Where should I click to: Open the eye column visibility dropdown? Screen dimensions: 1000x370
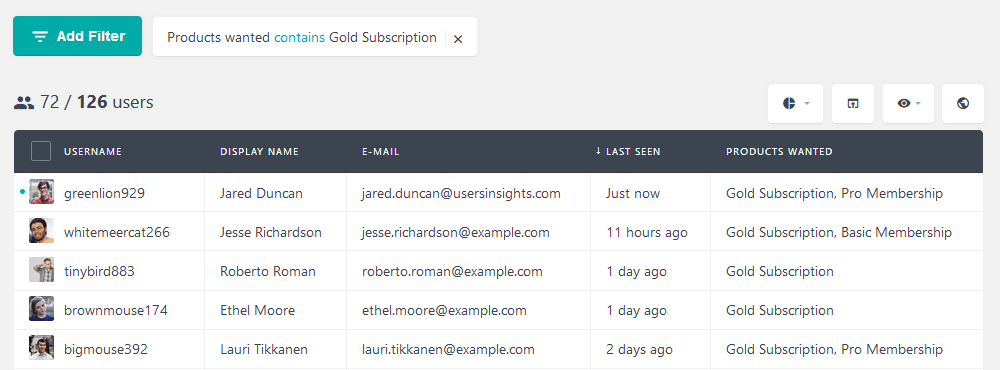pos(908,103)
